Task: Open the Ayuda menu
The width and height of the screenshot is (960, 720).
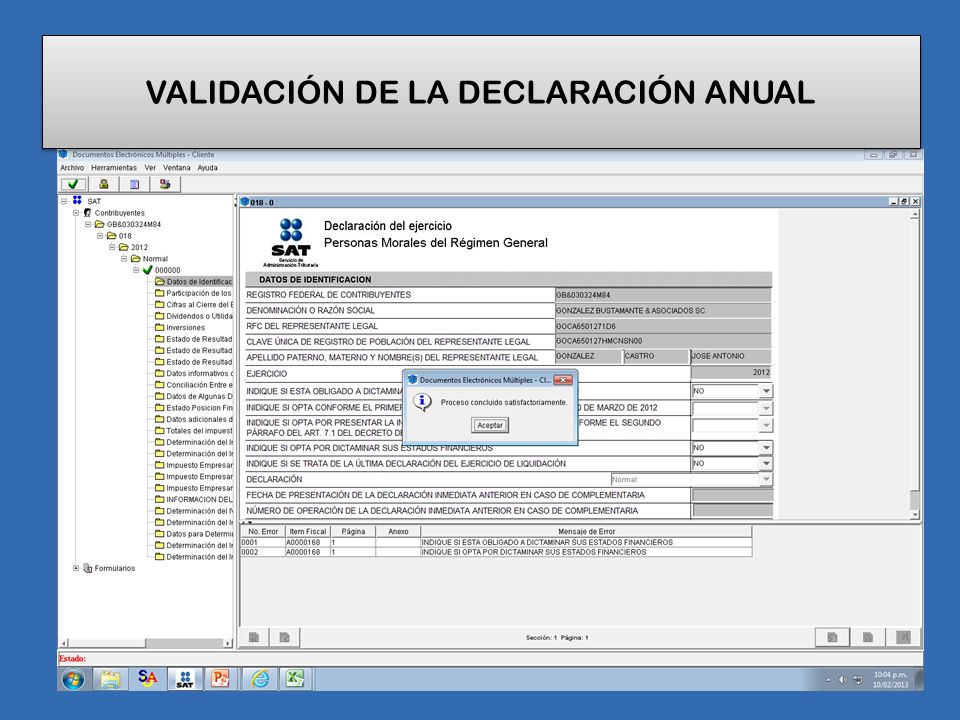Action: click(208, 168)
